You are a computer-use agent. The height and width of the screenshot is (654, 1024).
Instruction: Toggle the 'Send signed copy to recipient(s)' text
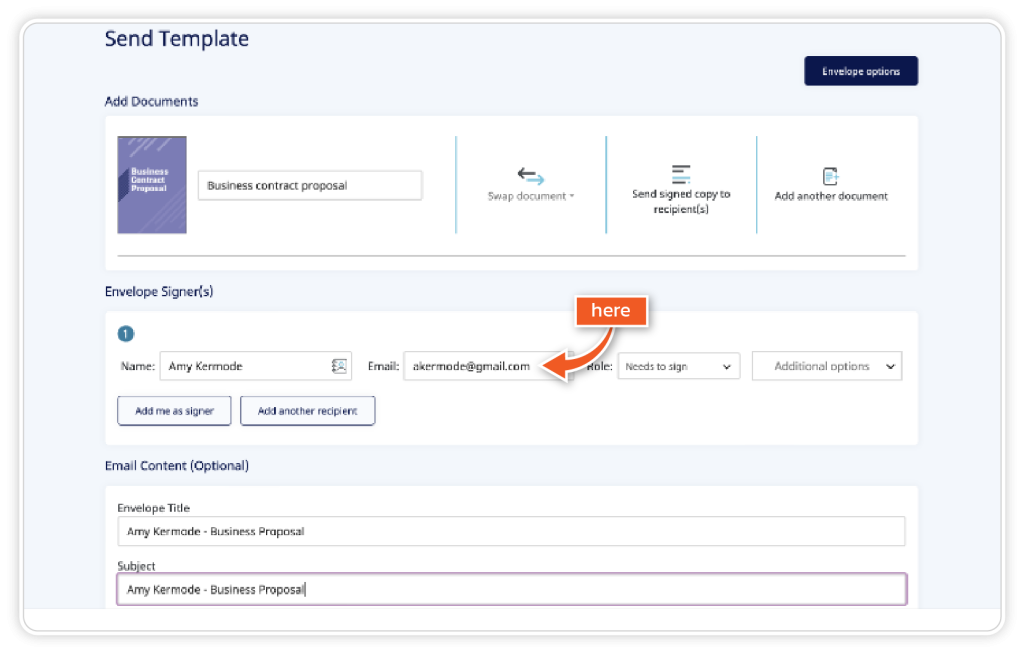[x=681, y=201]
